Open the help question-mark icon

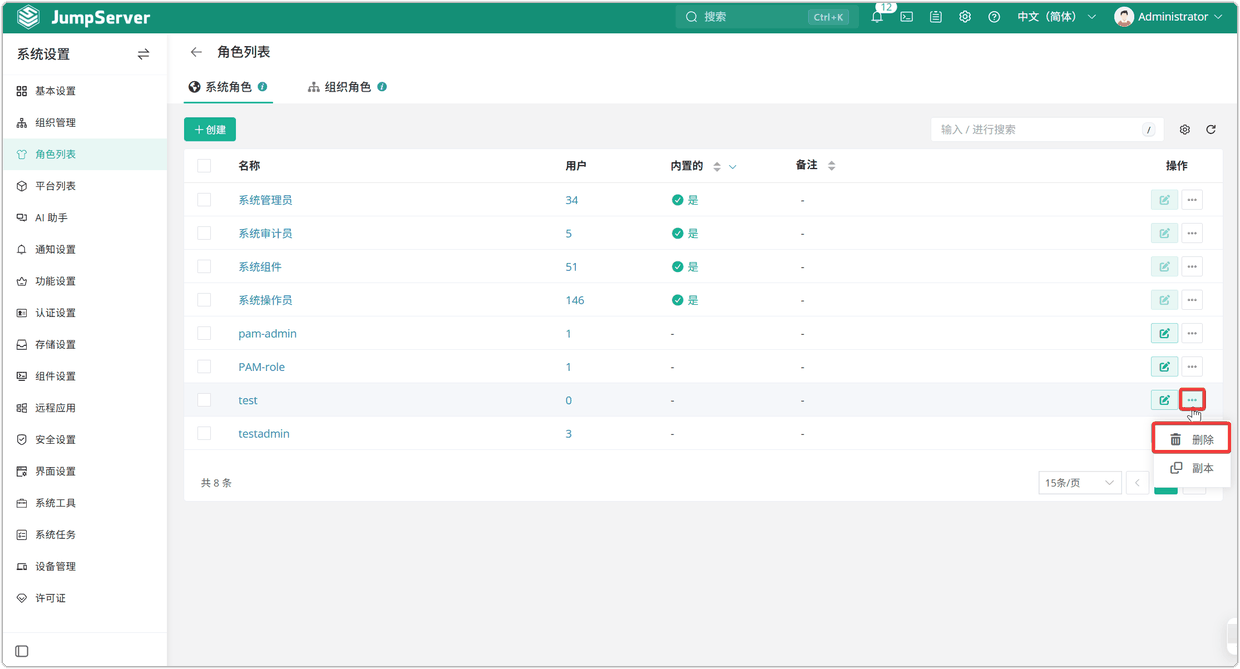pos(994,17)
